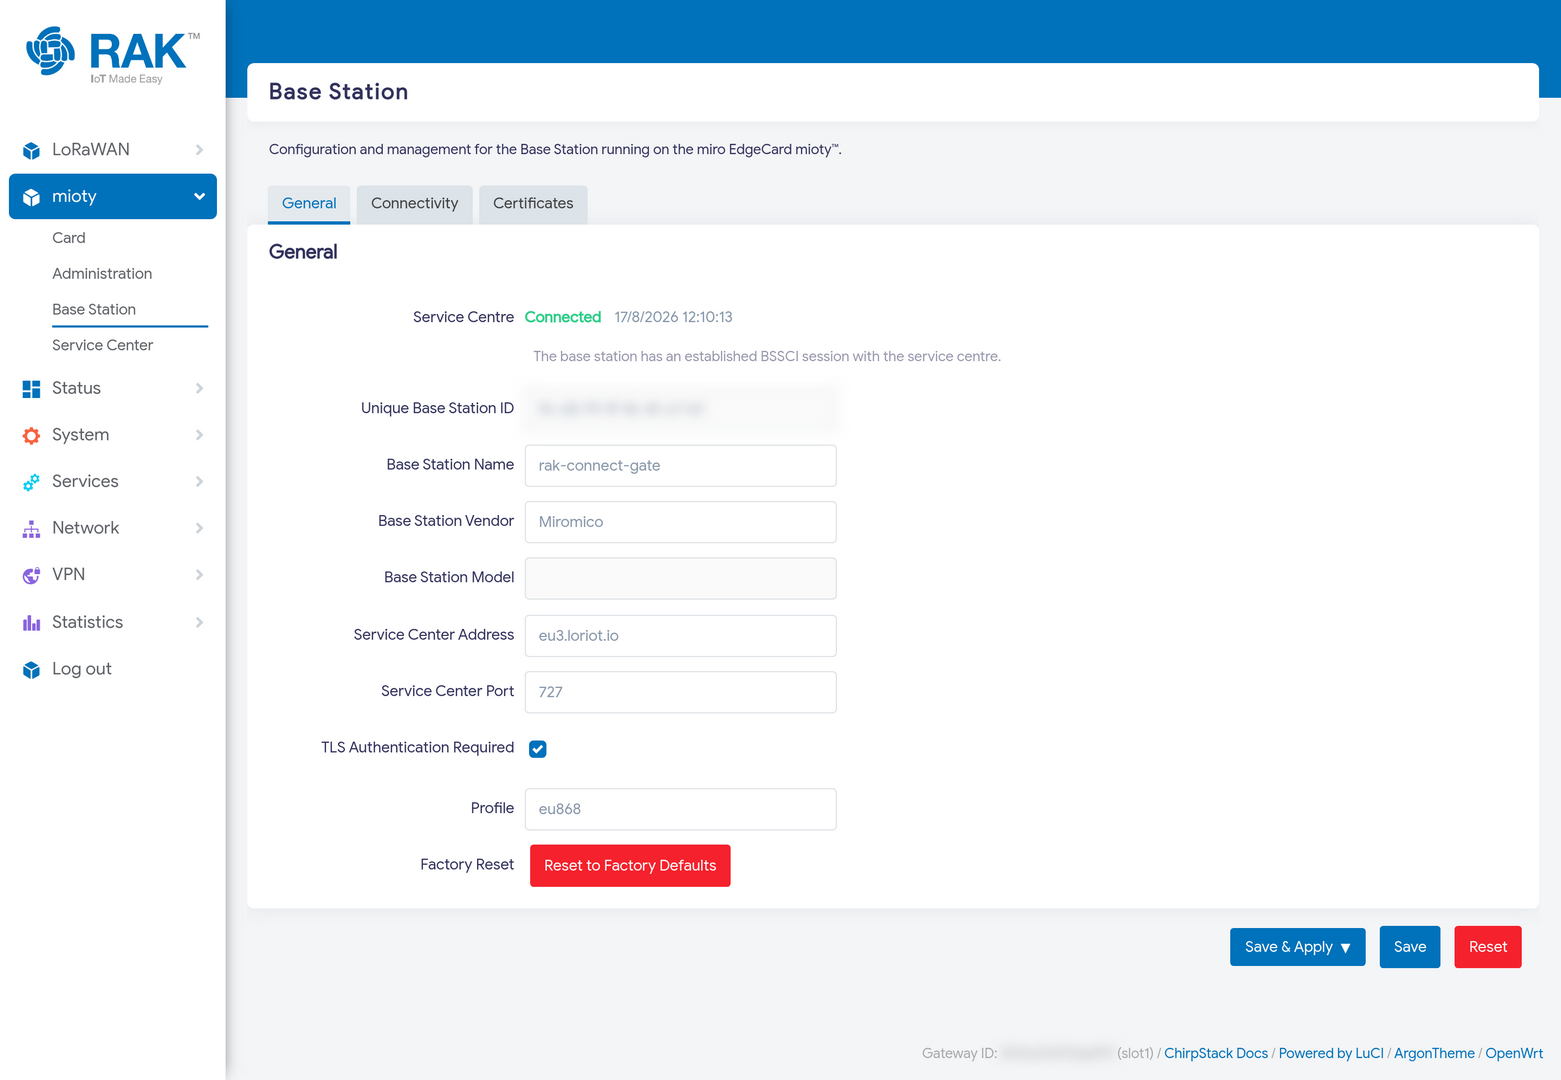Click the Profile input field

click(681, 809)
